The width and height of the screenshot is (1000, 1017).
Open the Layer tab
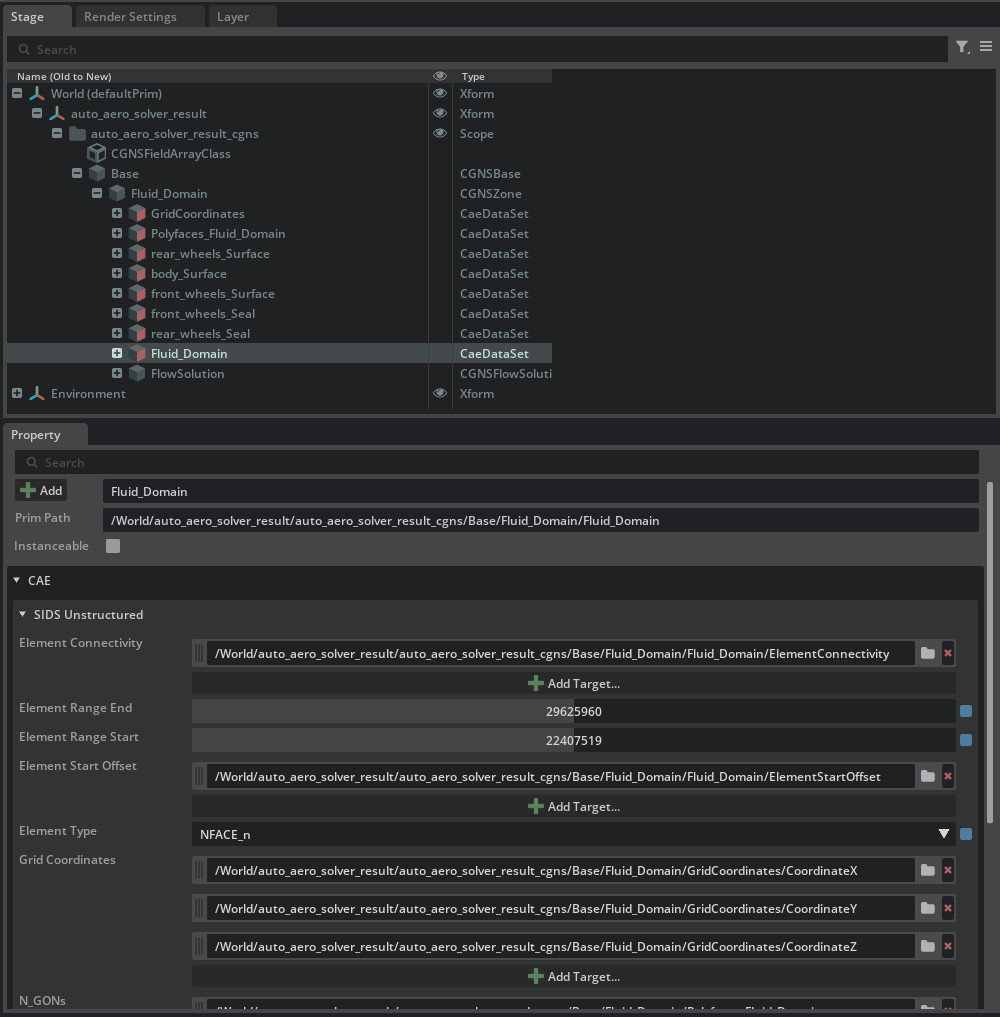[233, 16]
